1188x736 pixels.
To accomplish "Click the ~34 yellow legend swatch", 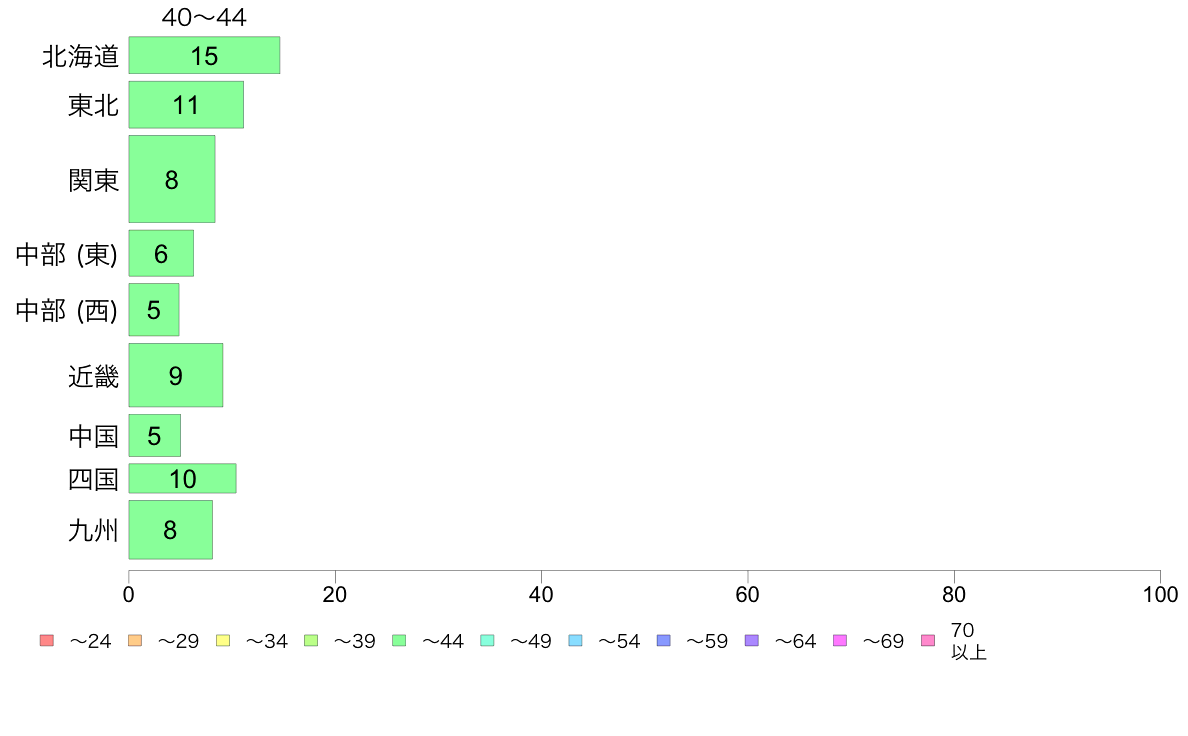I will pos(223,640).
